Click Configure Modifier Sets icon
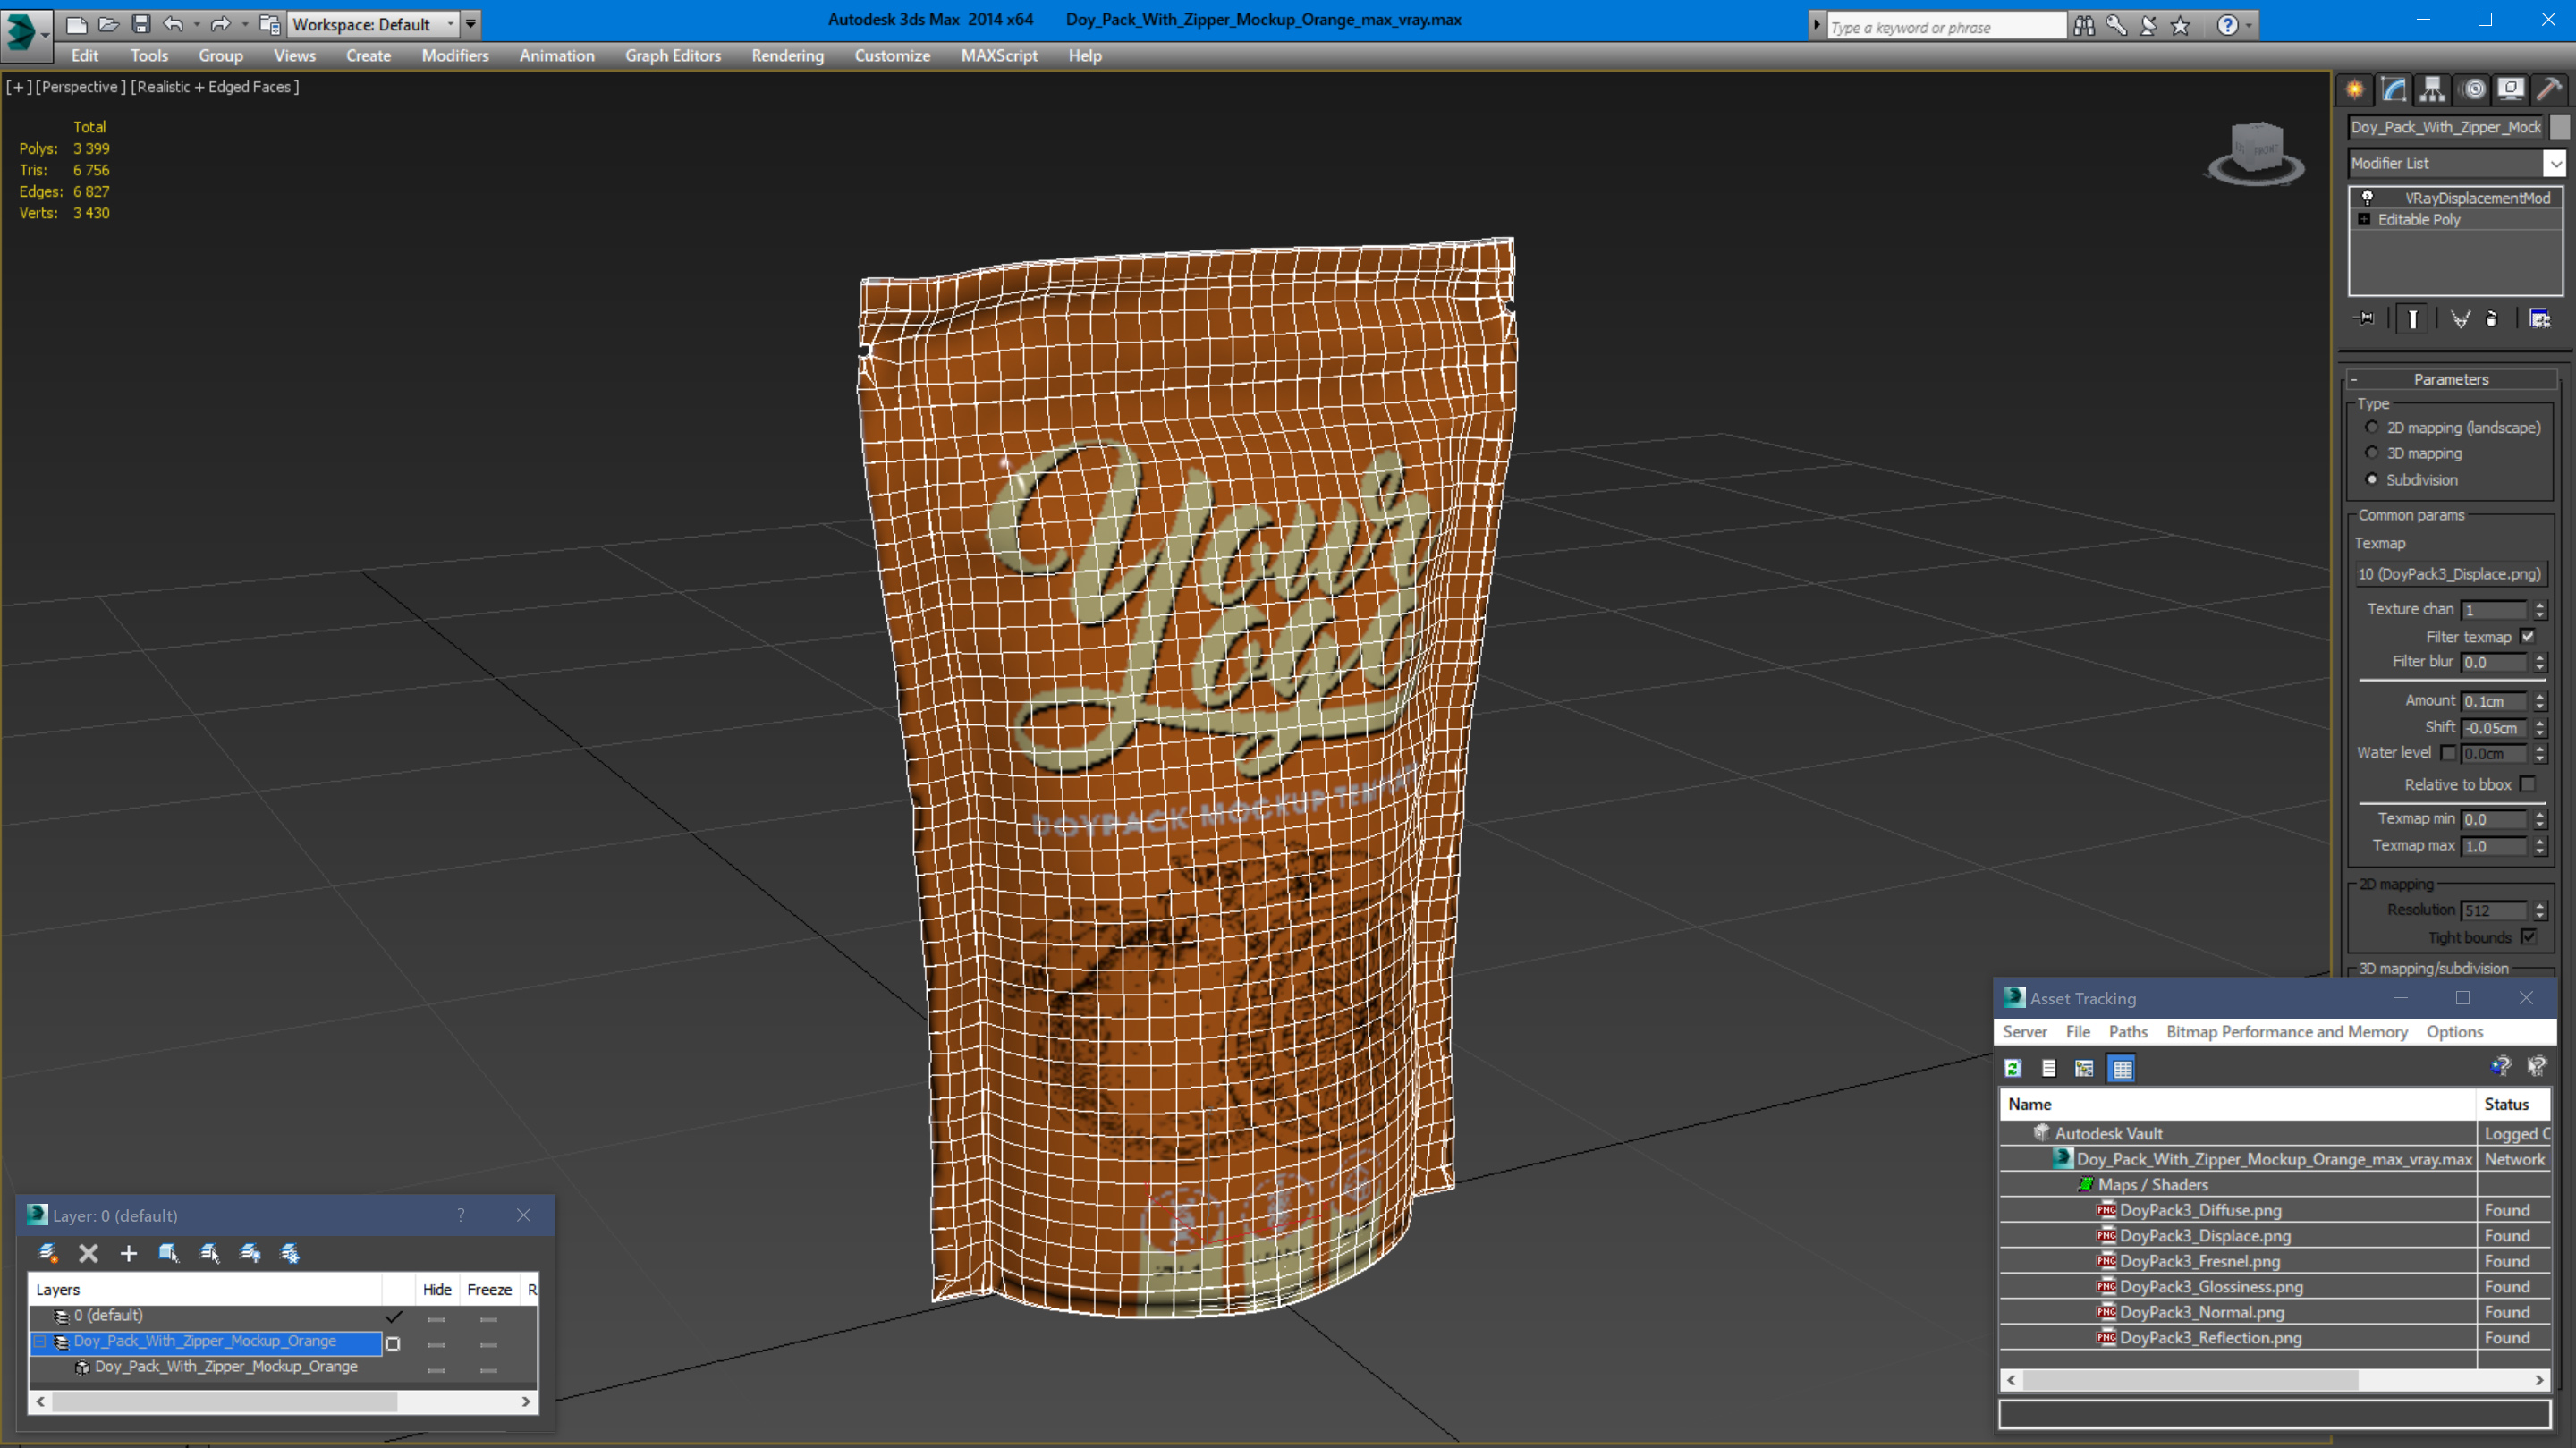Screen dimensions: 2576x1448 (x=2540, y=319)
